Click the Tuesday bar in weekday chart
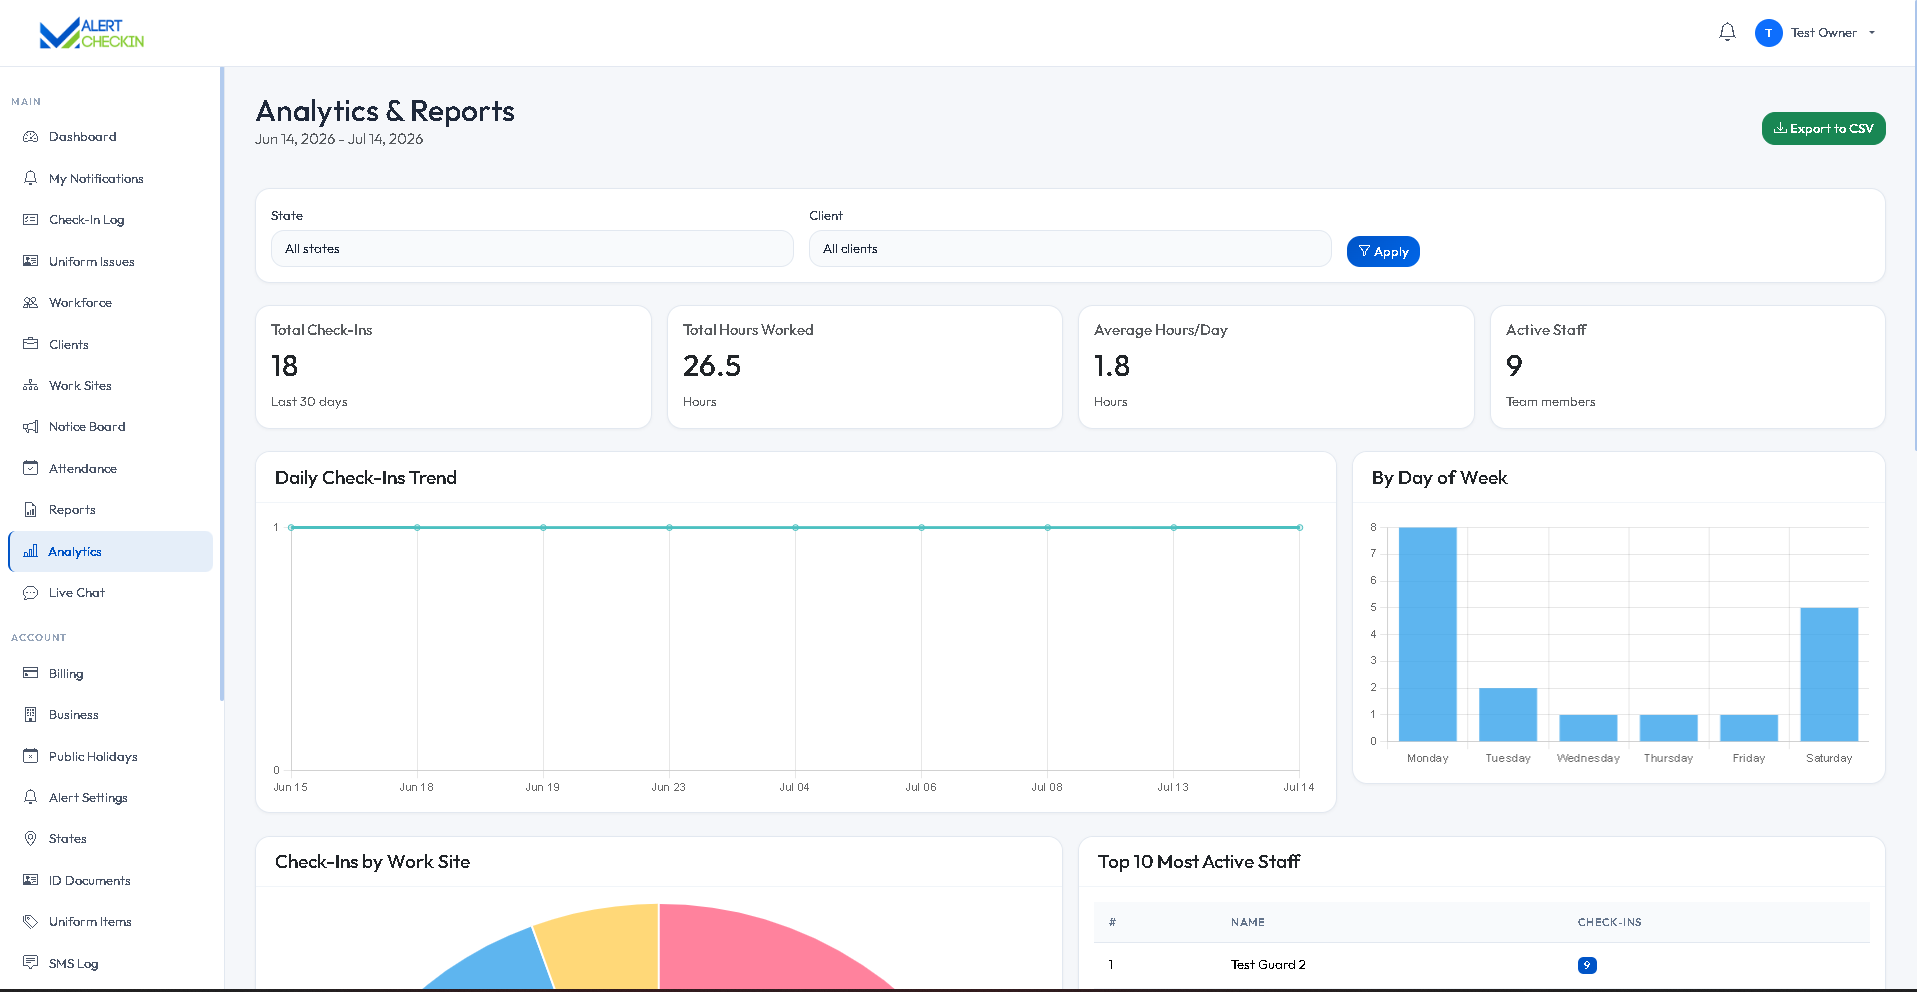1917x992 pixels. (1508, 715)
